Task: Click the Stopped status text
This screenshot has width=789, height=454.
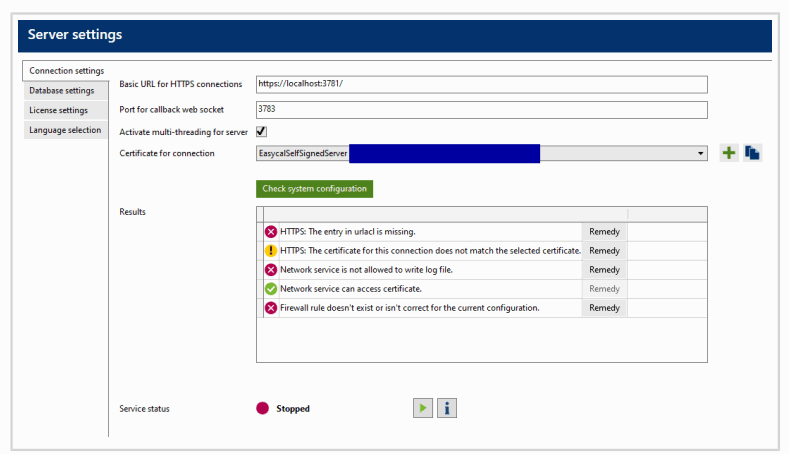Action: [293, 409]
